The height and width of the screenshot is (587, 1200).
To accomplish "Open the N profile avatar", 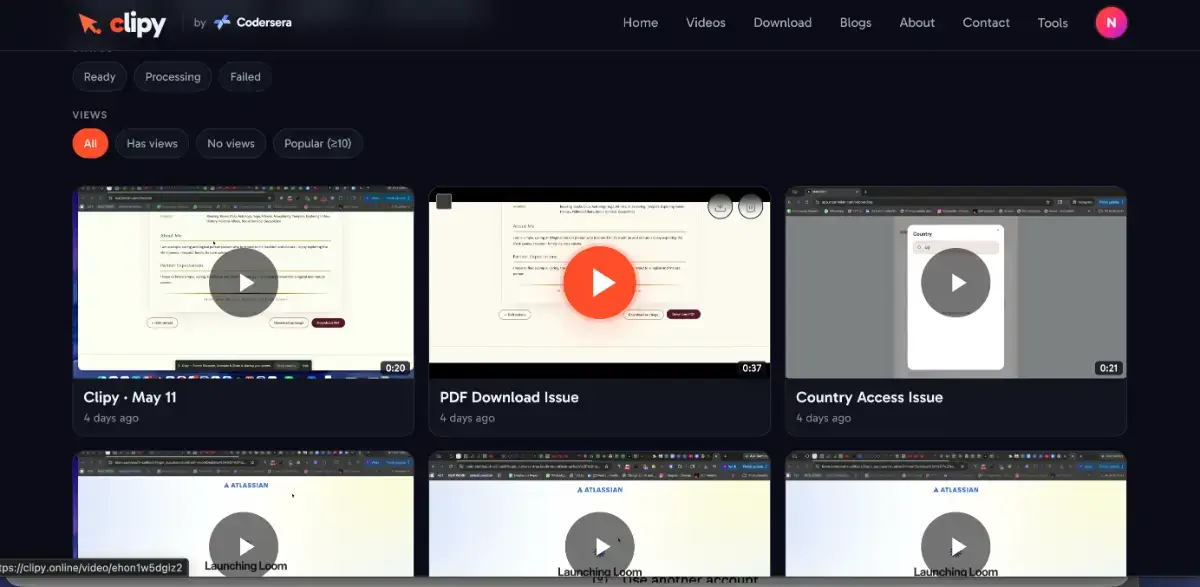I will (x=1111, y=22).
